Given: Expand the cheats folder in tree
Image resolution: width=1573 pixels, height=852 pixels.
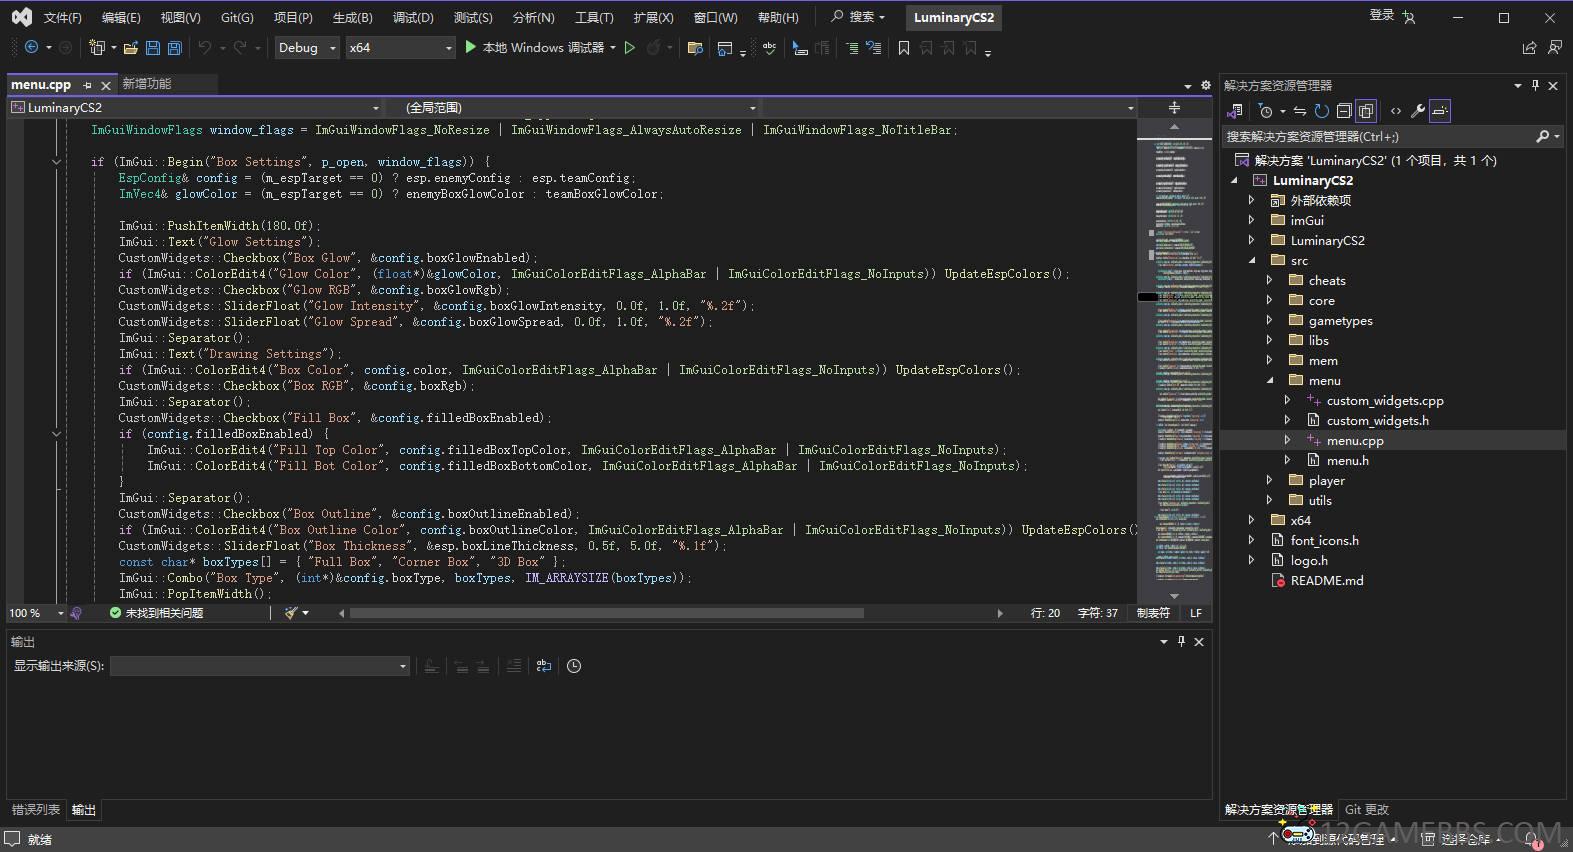Looking at the screenshot, I should 1269,281.
